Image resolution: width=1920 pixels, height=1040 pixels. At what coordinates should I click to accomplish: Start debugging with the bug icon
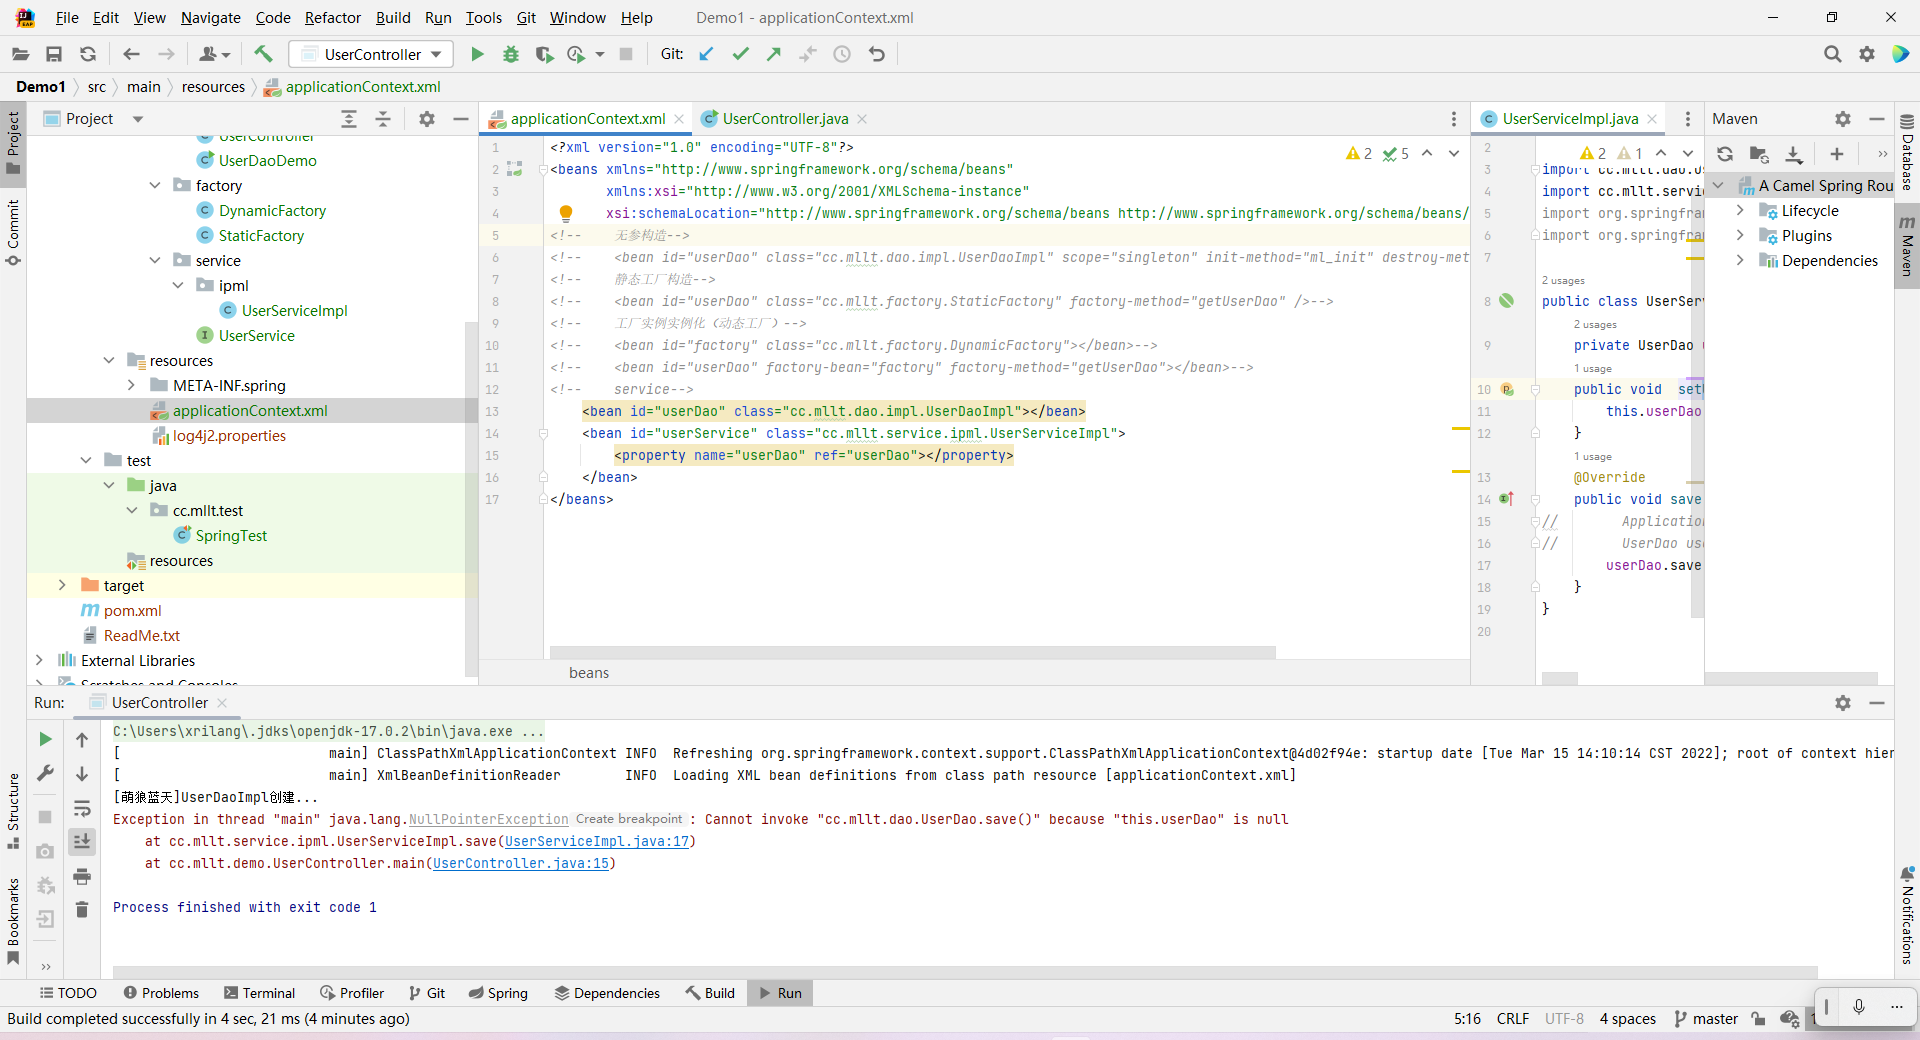[511, 54]
